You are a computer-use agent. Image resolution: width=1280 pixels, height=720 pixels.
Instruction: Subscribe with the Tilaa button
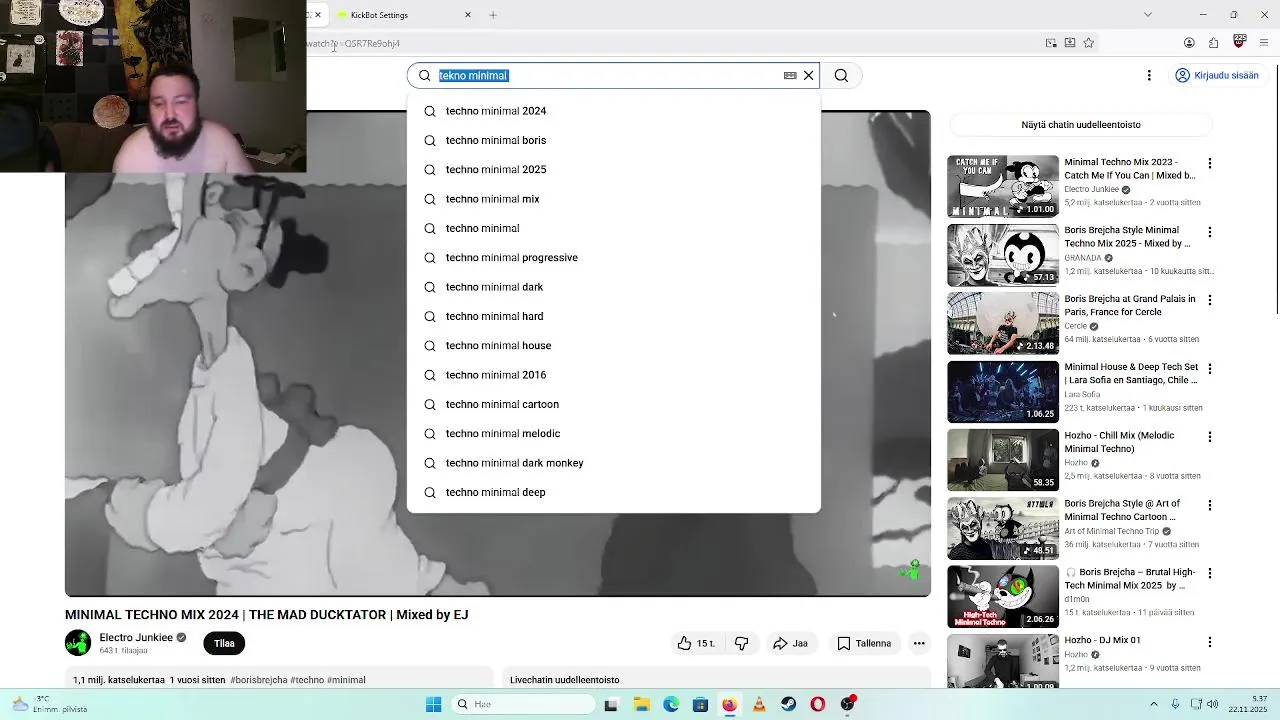[224, 643]
